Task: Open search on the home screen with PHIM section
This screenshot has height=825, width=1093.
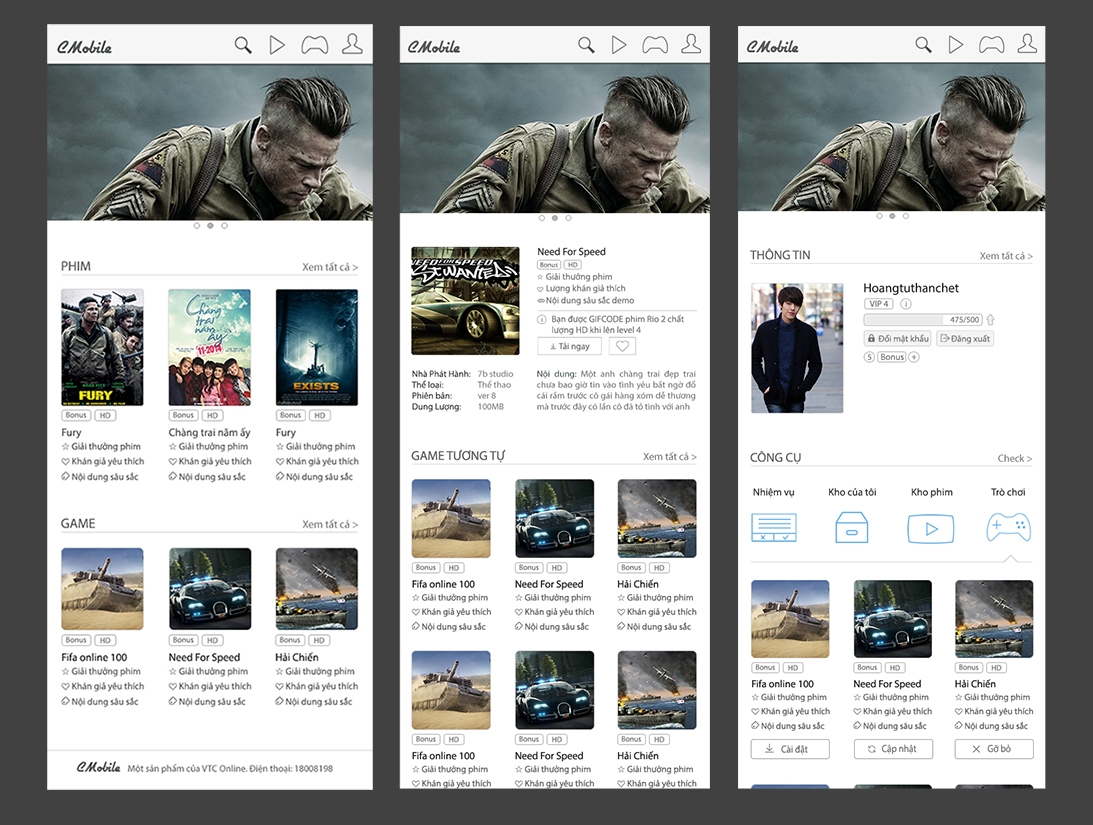Action: [x=243, y=45]
